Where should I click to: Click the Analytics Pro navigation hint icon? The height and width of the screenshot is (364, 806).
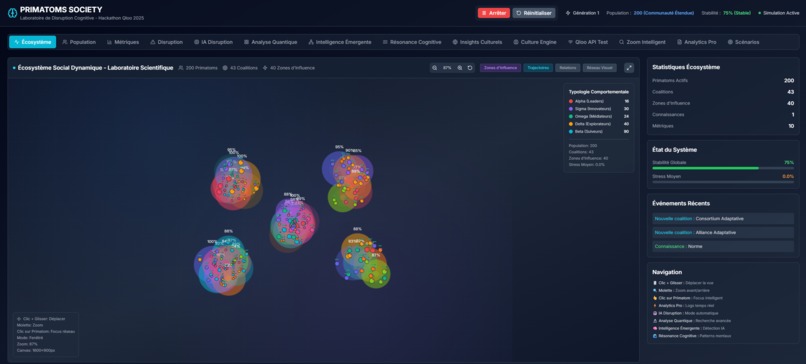tap(654, 305)
